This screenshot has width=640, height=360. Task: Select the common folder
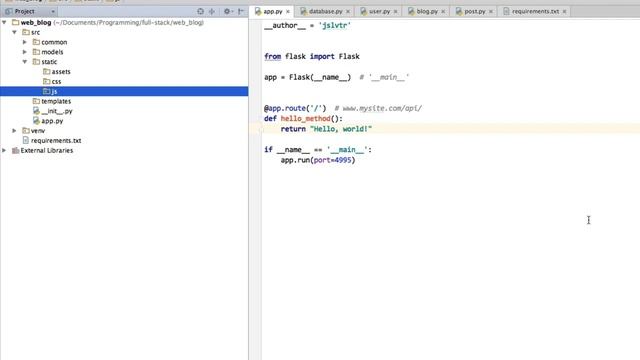[54, 42]
